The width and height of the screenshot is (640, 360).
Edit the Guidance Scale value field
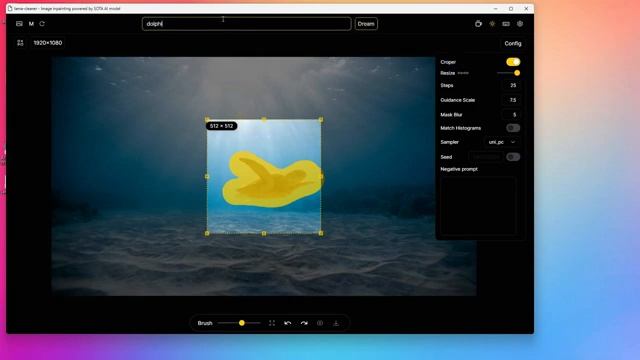point(511,100)
